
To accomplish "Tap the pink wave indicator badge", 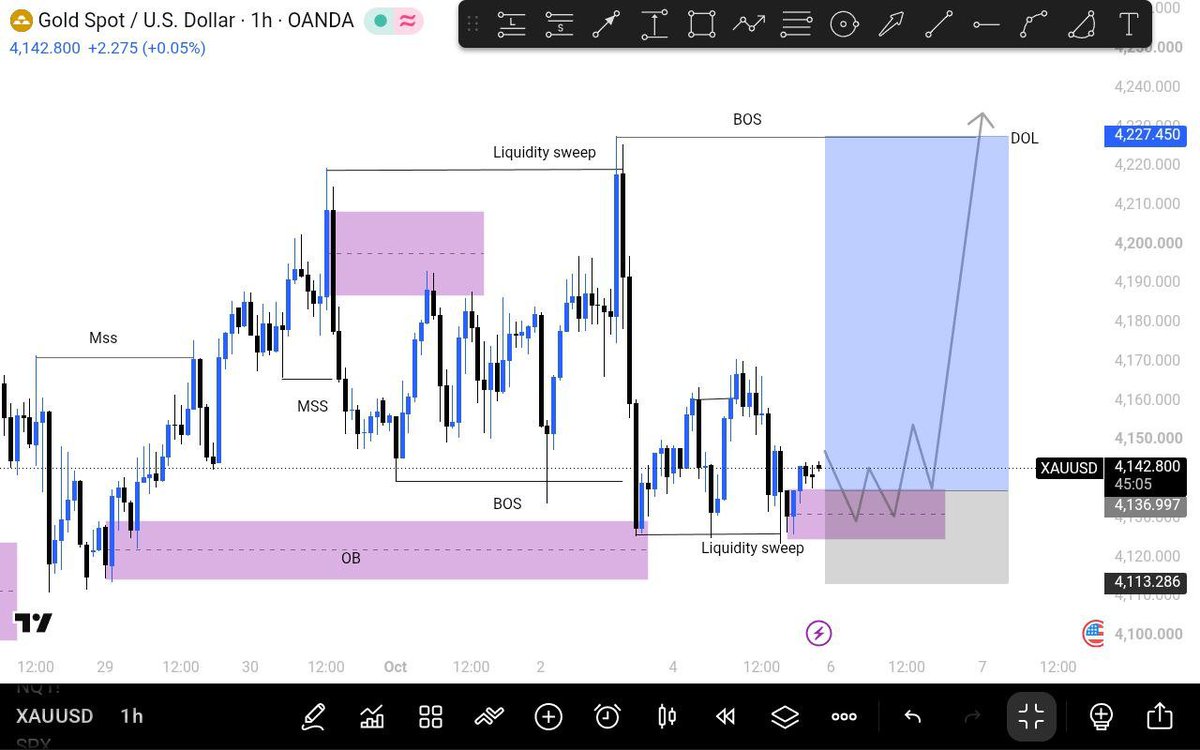I will pos(406,21).
